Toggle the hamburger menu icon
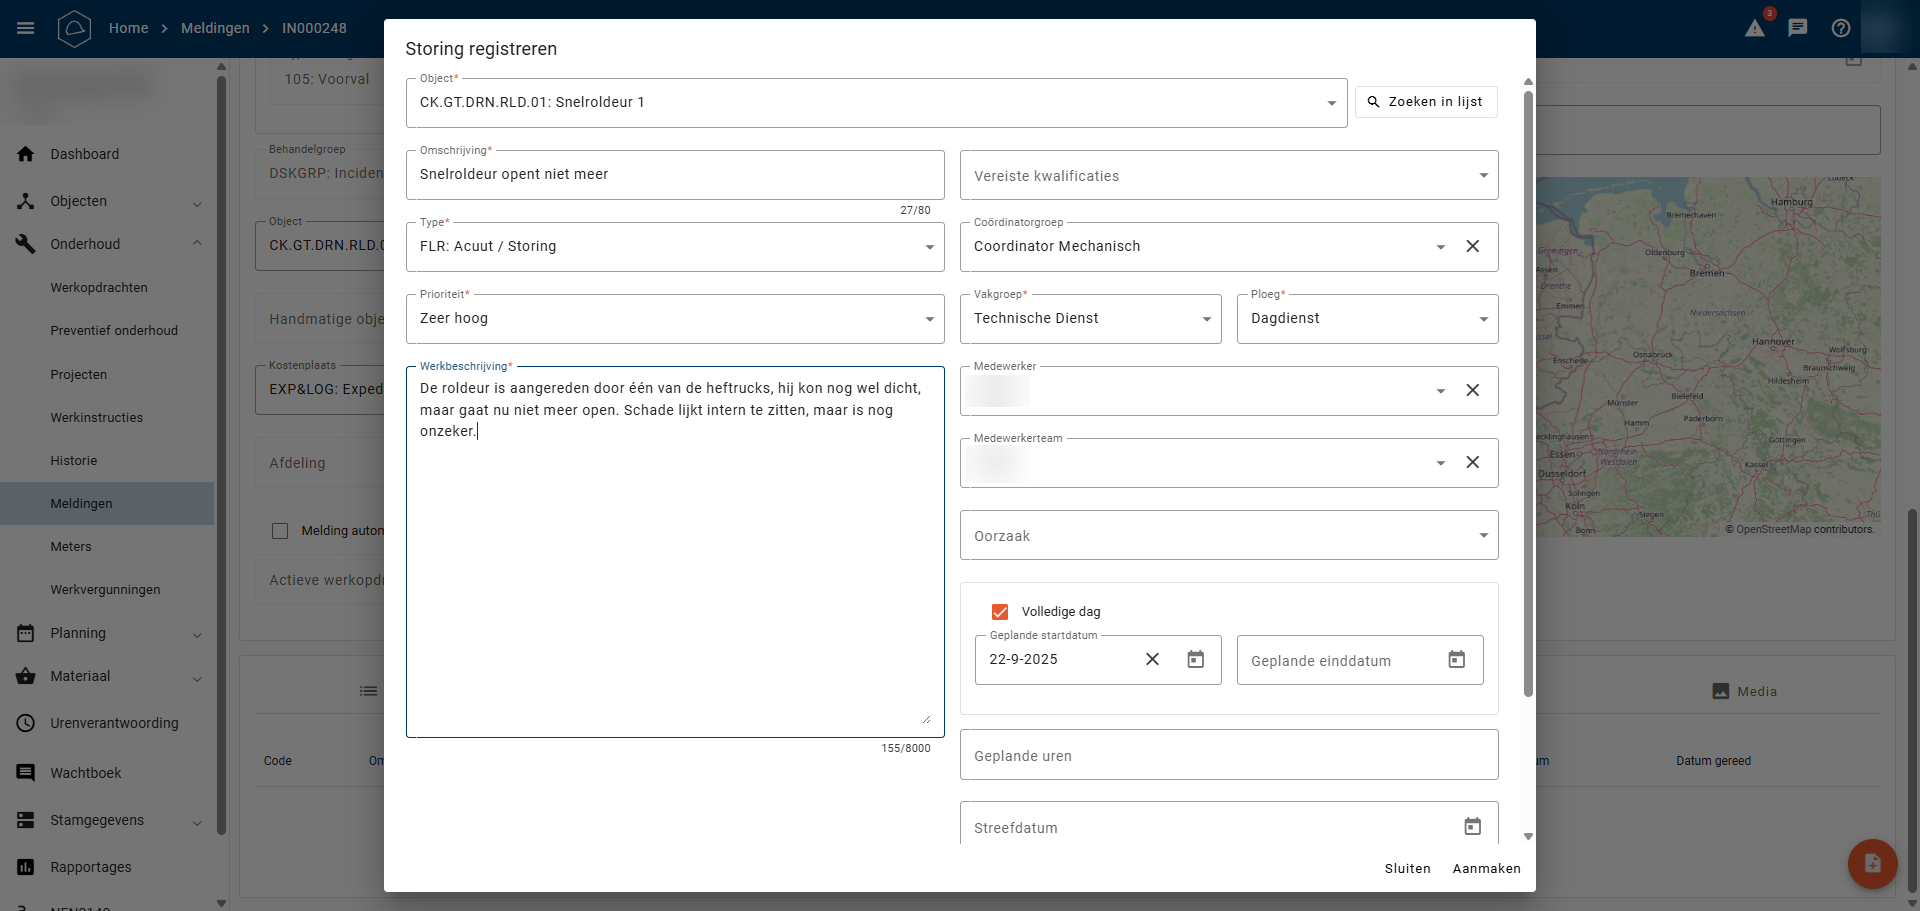The height and width of the screenshot is (911, 1920). coord(26,28)
